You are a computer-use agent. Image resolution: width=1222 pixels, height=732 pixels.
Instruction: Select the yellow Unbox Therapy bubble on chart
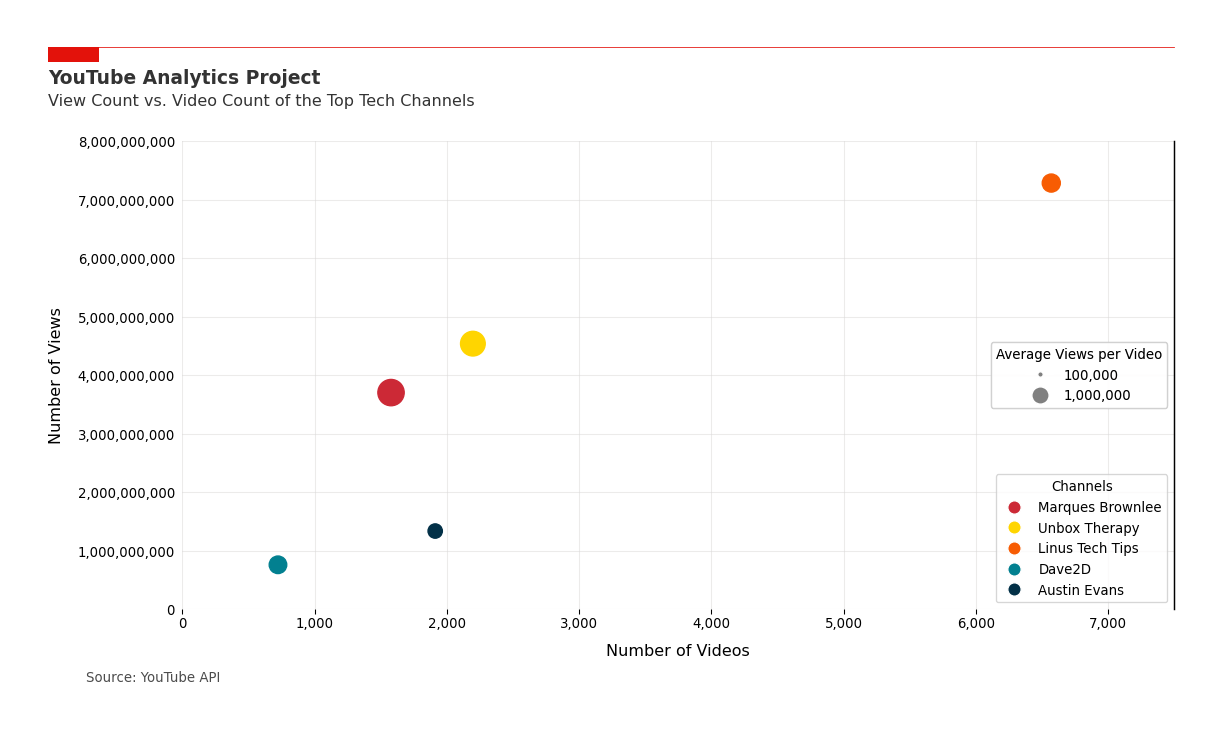pos(473,344)
